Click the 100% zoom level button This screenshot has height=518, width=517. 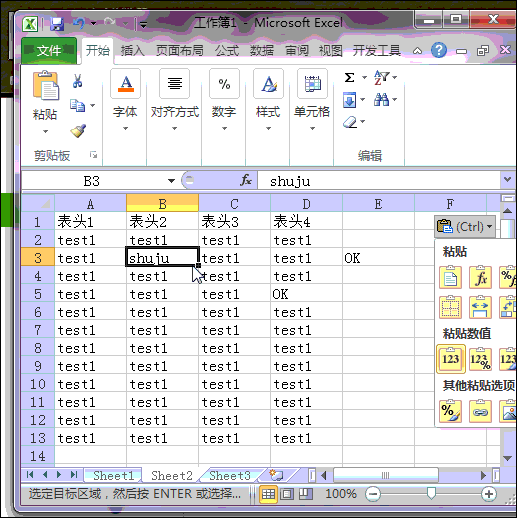click(341, 494)
